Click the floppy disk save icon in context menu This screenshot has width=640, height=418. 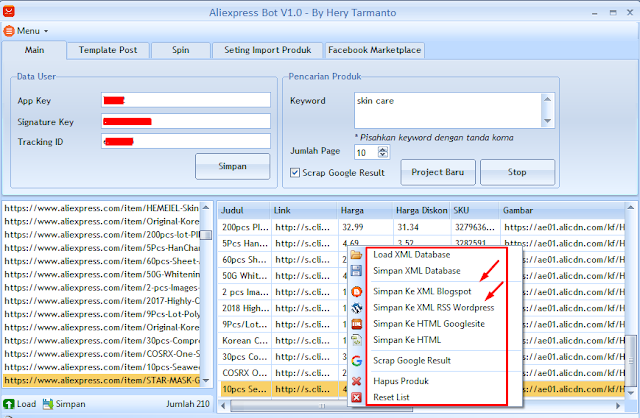click(356, 271)
